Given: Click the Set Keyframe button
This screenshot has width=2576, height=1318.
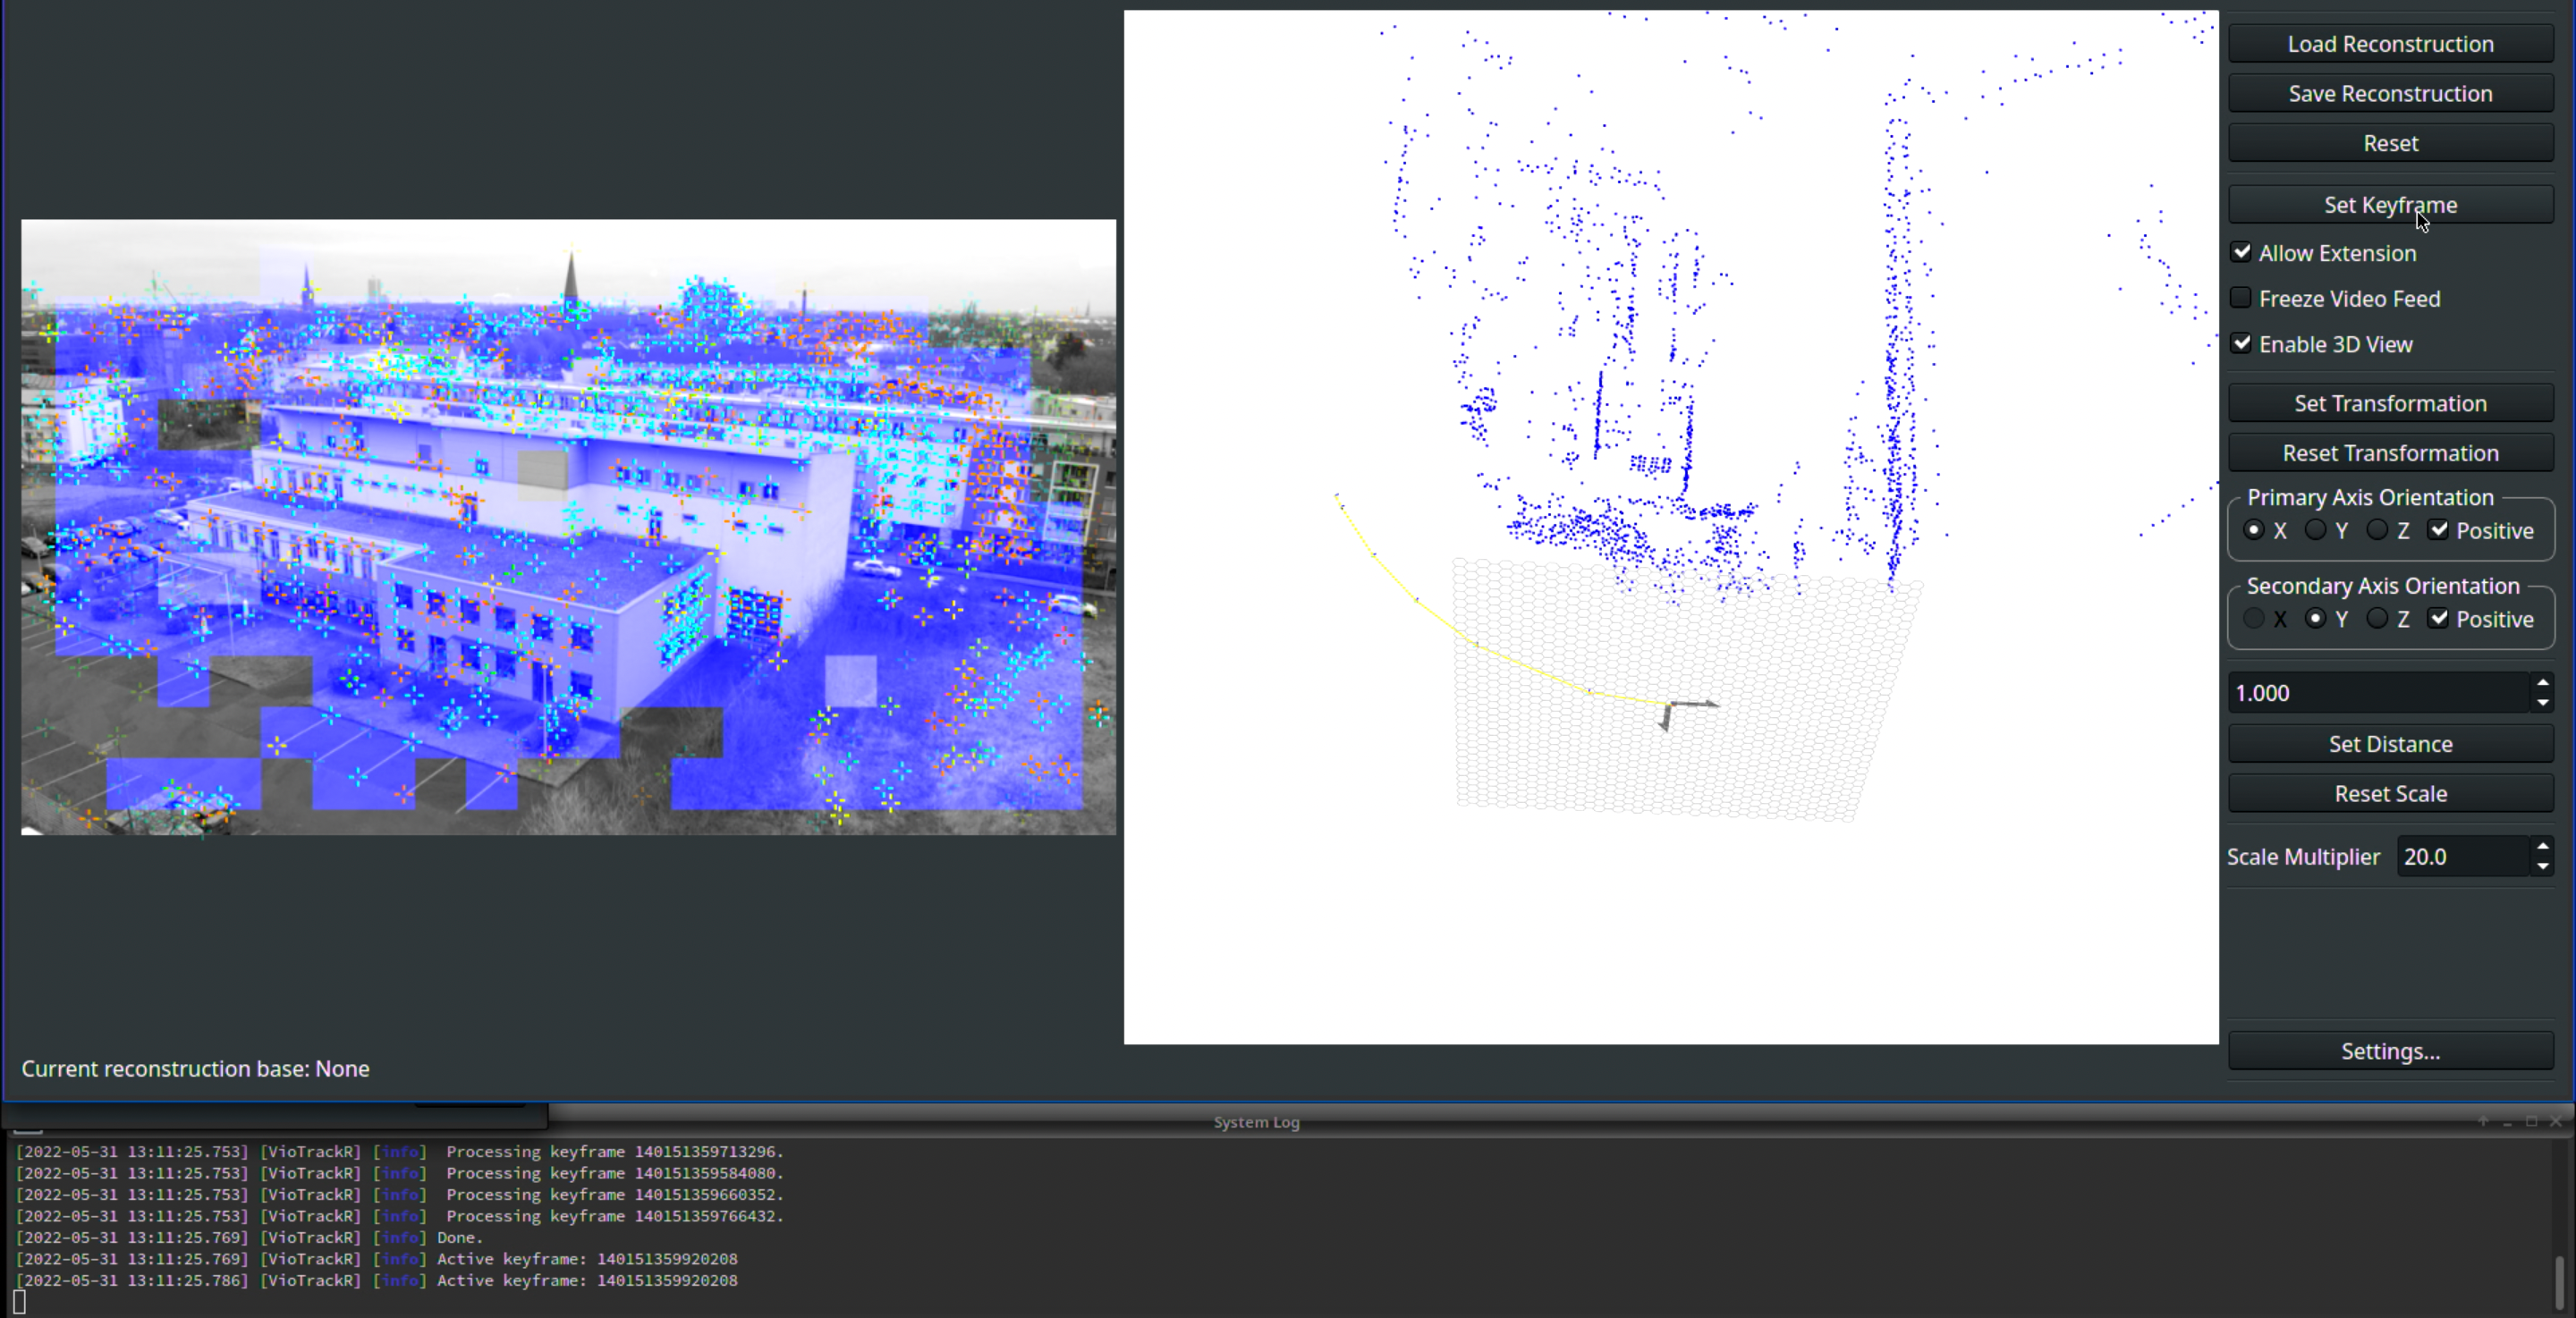Looking at the screenshot, I should tap(2390, 205).
